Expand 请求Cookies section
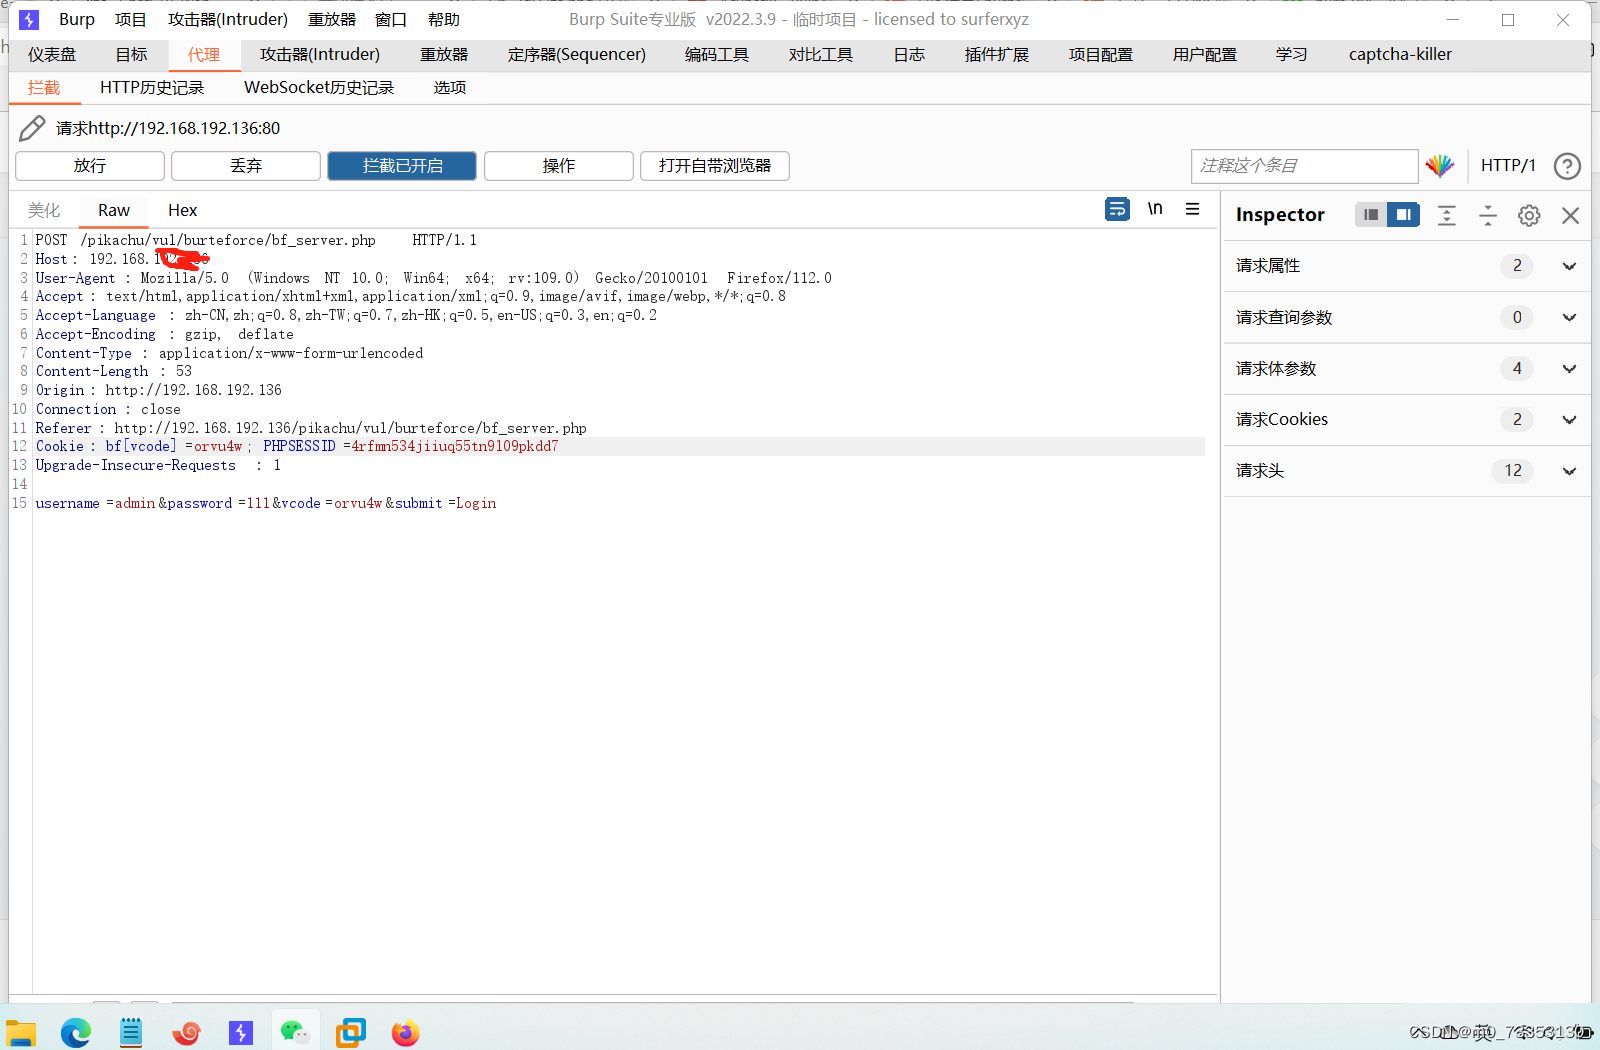This screenshot has height=1050, width=1600. 1408,420
